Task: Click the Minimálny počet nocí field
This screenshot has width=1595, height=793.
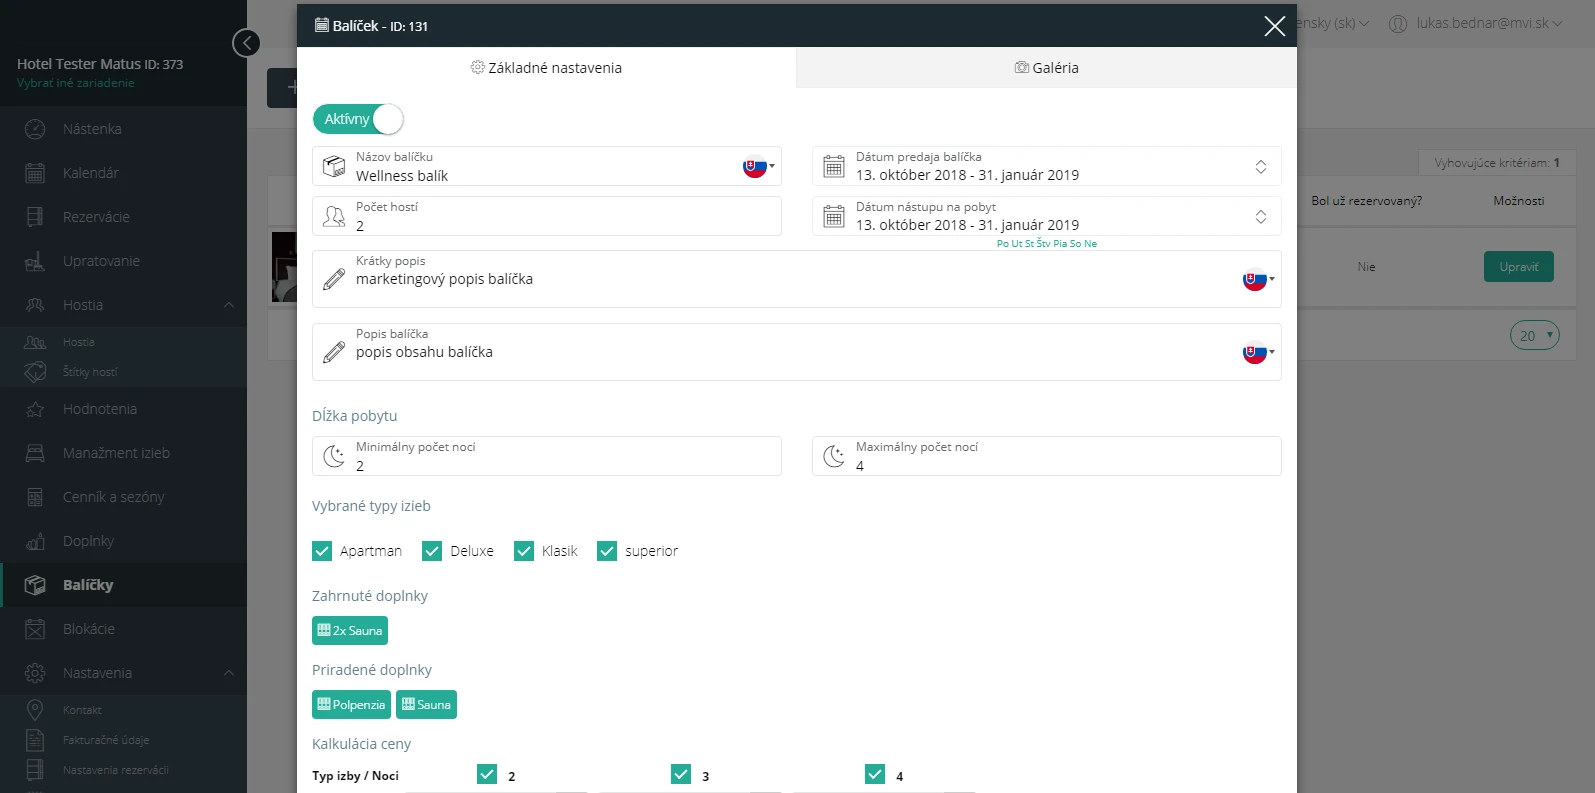Action: point(547,456)
